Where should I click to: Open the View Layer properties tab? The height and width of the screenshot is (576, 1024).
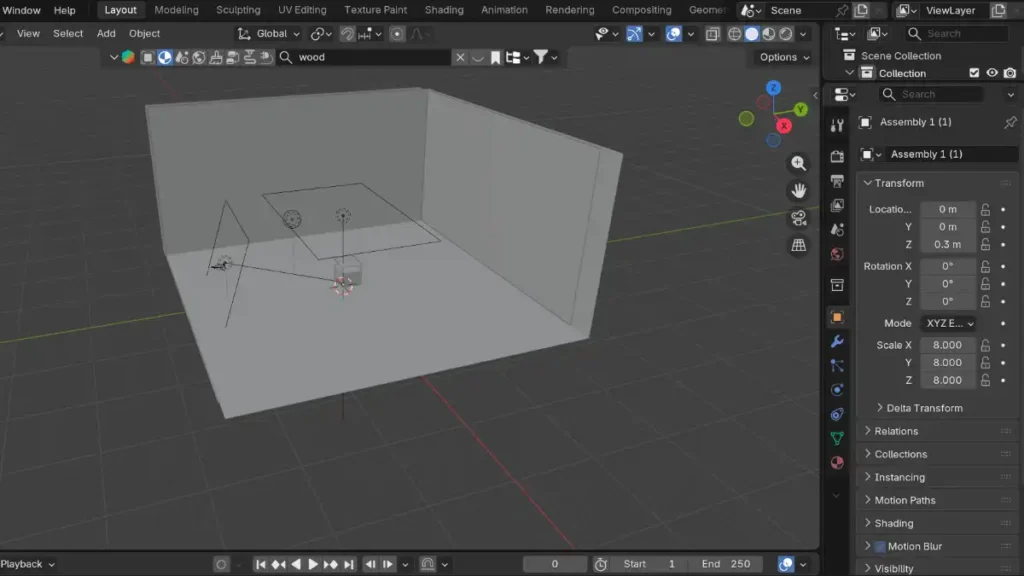tap(837, 205)
